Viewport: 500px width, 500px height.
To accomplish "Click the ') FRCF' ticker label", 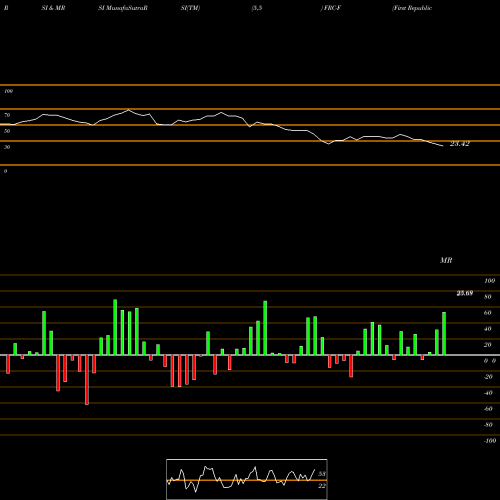I will (x=331, y=8).
